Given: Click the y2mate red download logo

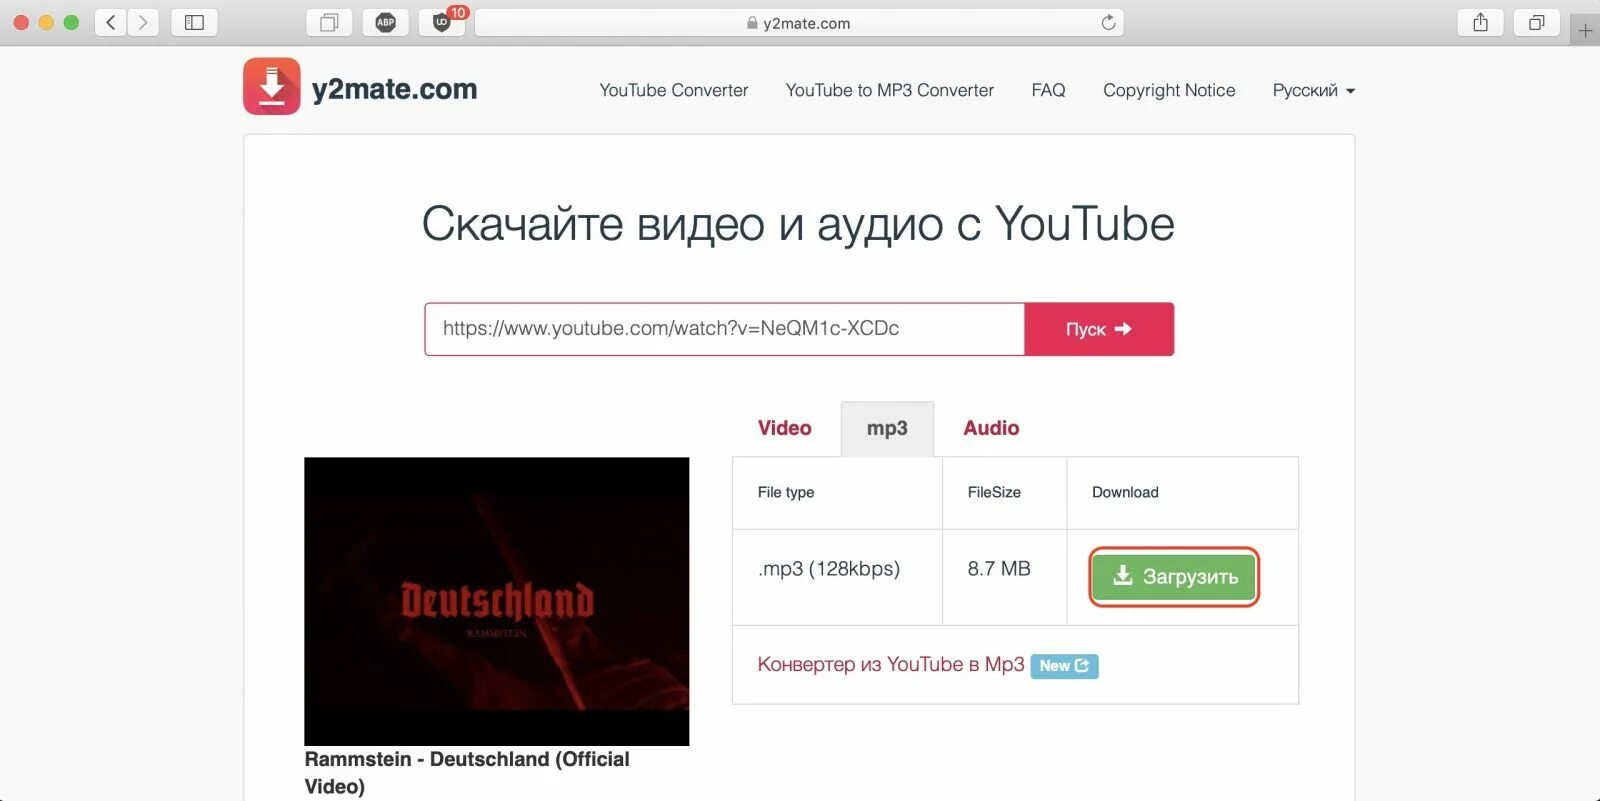Looking at the screenshot, I should click(x=271, y=86).
